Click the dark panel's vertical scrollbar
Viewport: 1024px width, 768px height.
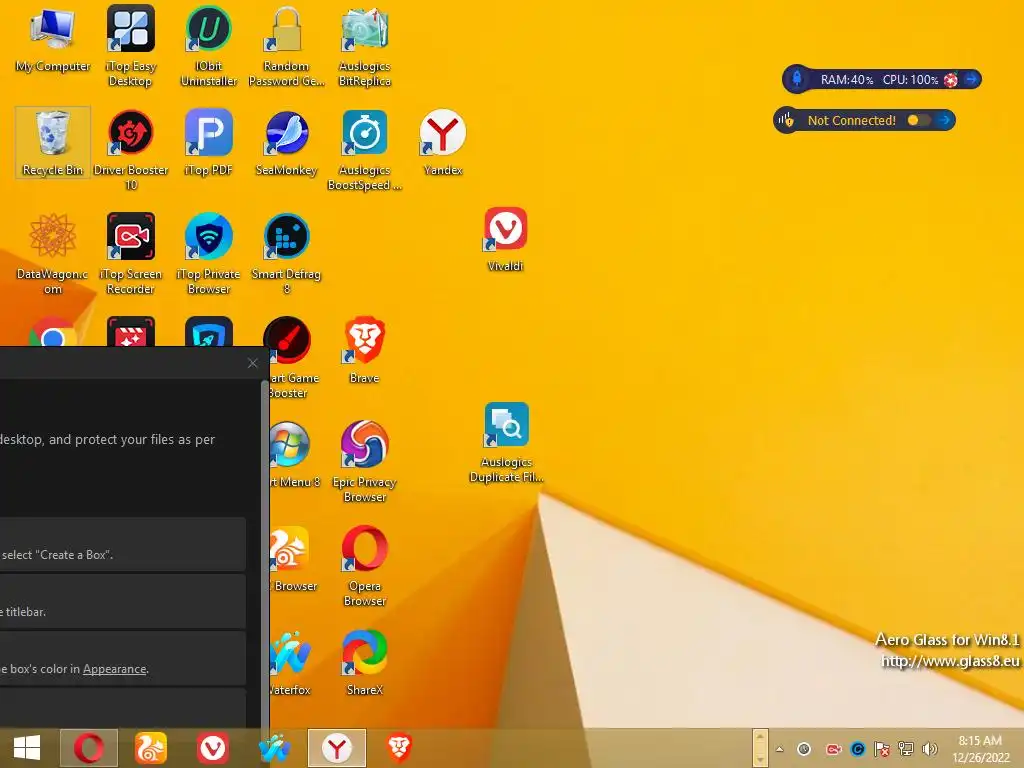265,555
